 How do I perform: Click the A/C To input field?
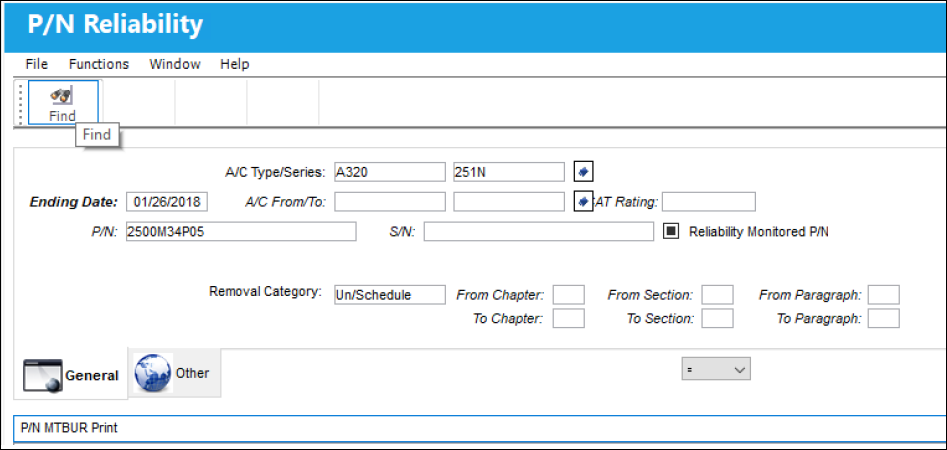pos(509,202)
